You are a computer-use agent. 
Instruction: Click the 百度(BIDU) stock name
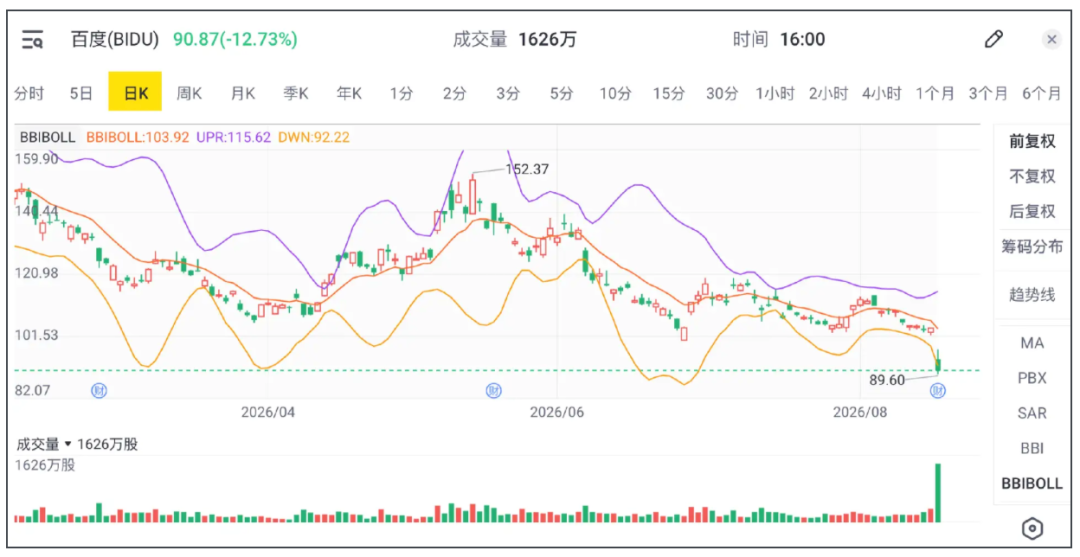pyautogui.click(x=114, y=39)
